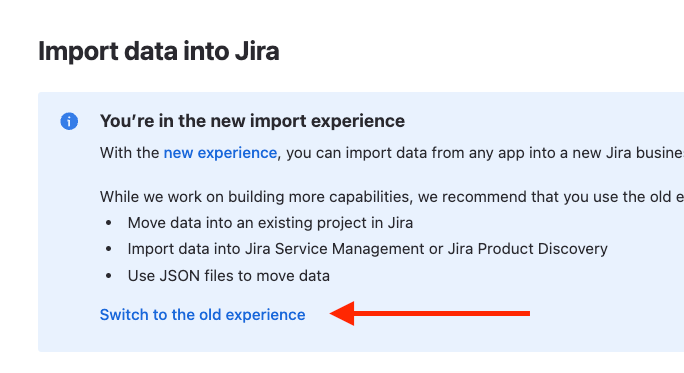Switch to the old experience
The width and height of the screenshot is (684, 373).
pos(202,315)
